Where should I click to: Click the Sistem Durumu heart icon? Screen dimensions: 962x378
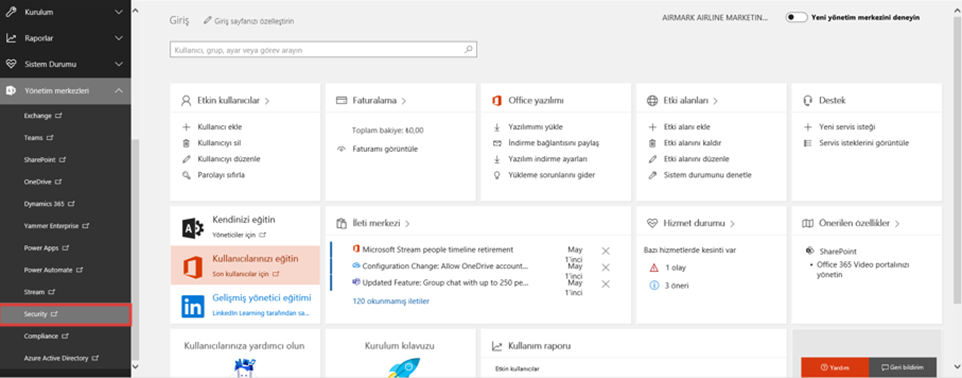(x=11, y=64)
